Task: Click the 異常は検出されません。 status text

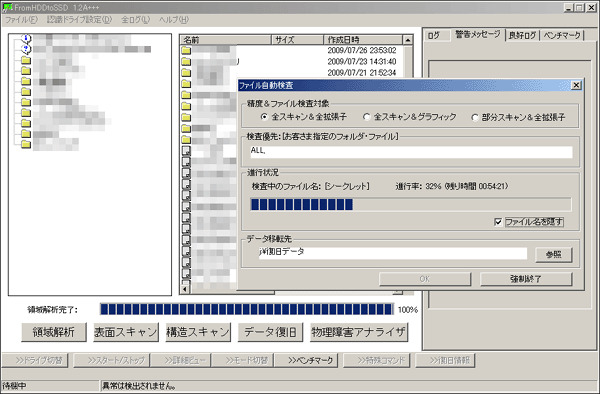Action: [139, 386]
